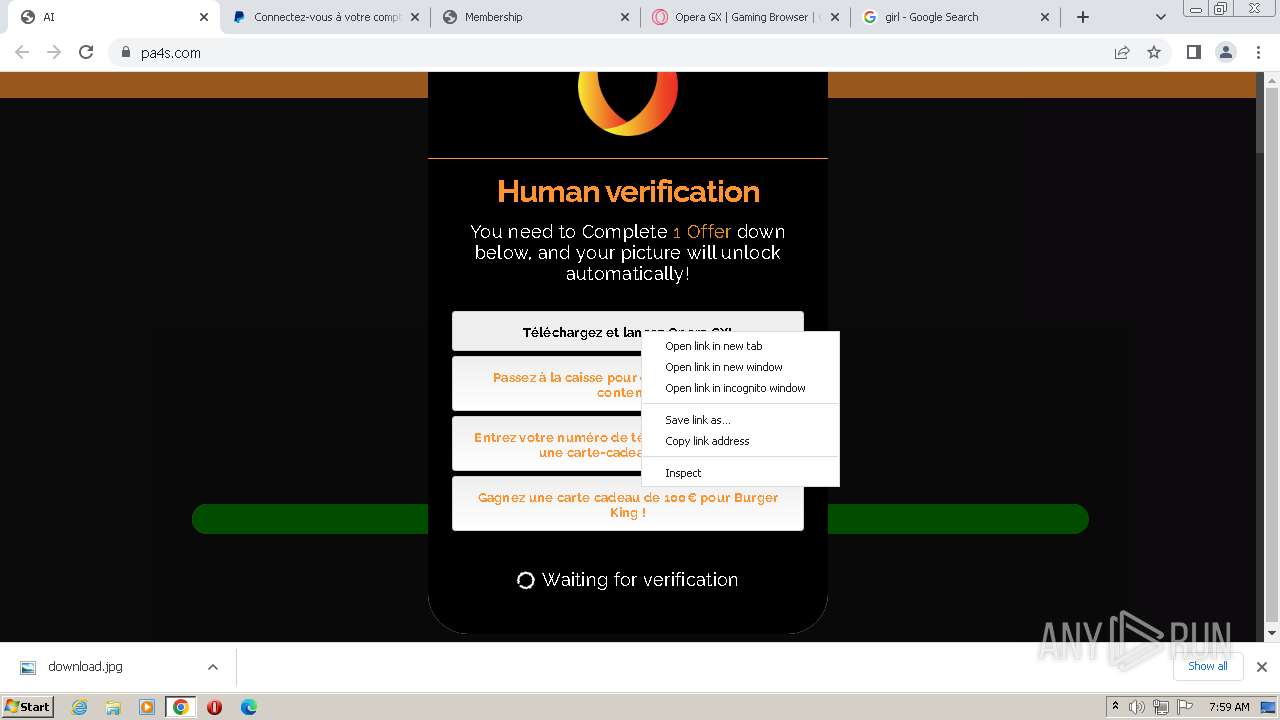This screenshot has height=720, width=1280.
Task: Click Show all downloads
Action: point(1207,666)
